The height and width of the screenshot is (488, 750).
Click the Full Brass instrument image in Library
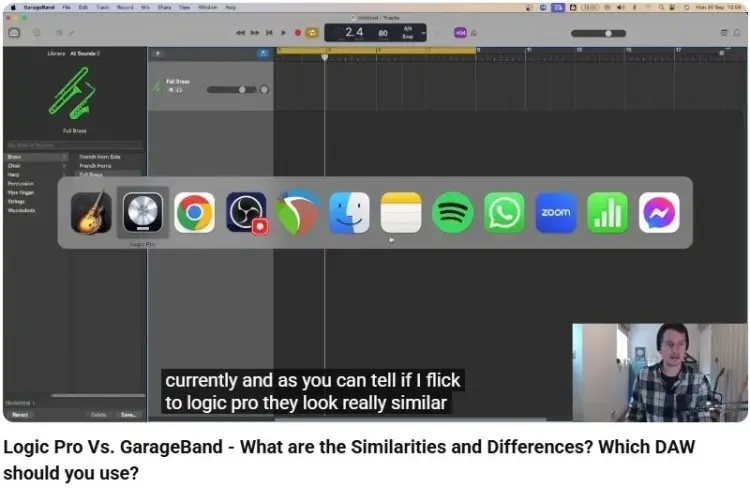point(73,93)
